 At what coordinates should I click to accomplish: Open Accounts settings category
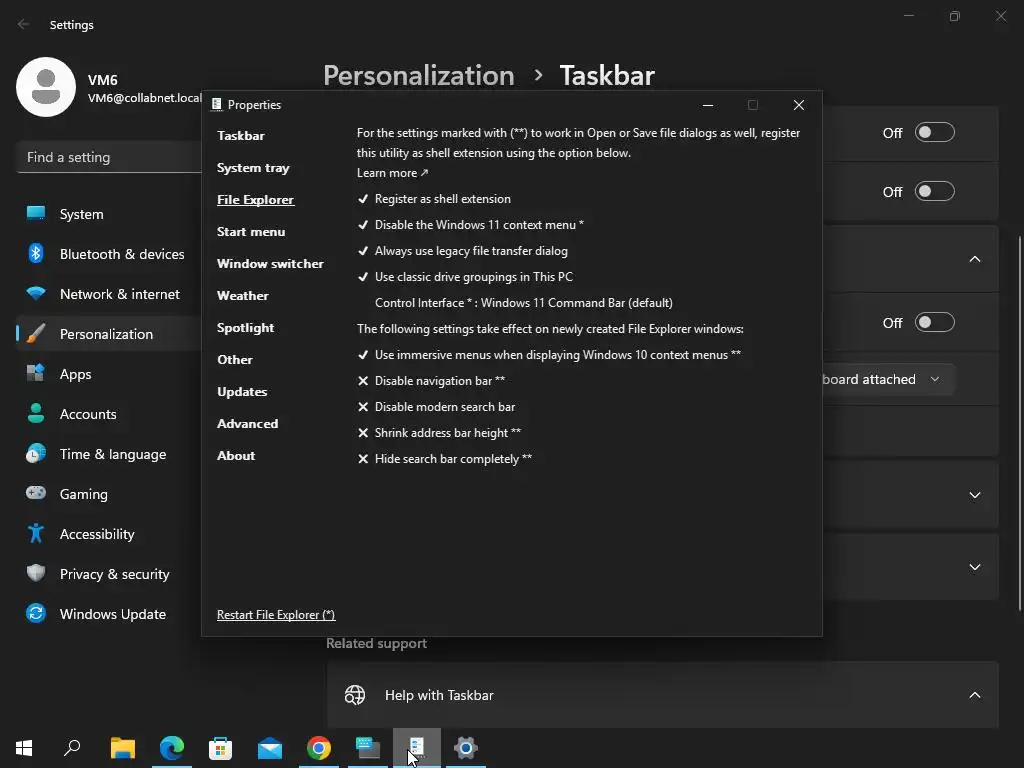coord(108,414)
